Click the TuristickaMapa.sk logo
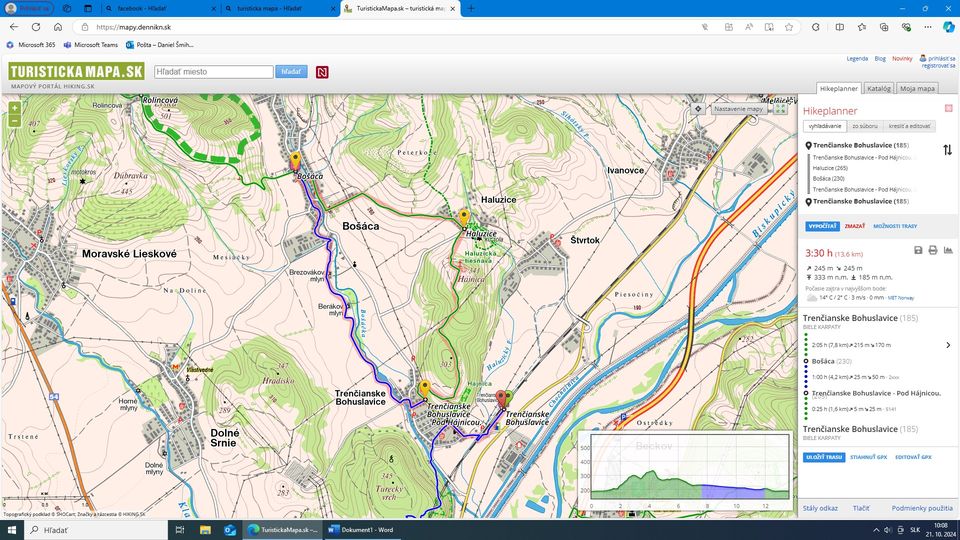The image size is (960, 540). click(77, 72)
